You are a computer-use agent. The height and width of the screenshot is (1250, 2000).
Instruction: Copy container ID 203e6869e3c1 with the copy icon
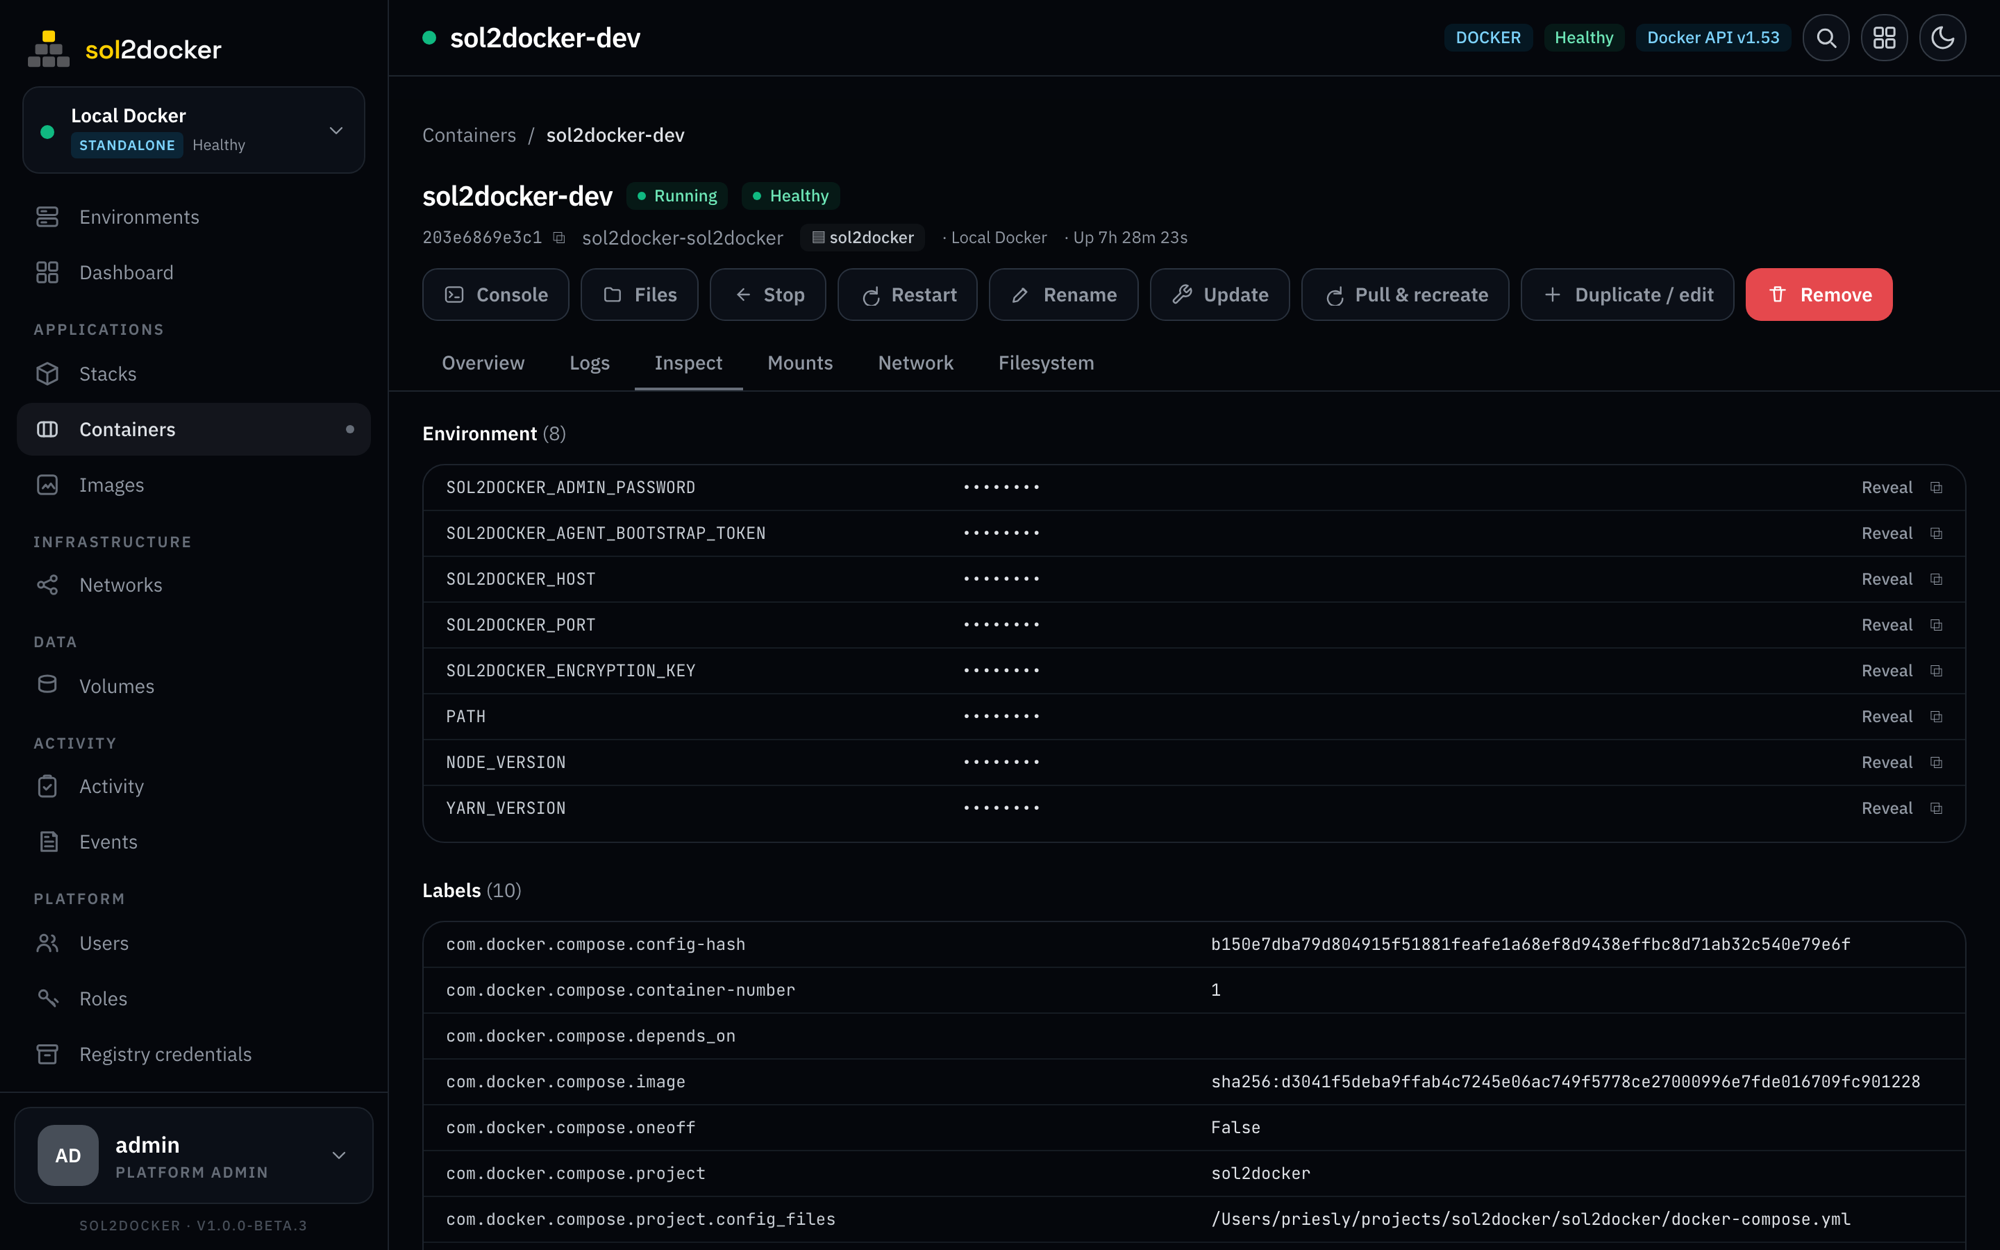[559, 238]
